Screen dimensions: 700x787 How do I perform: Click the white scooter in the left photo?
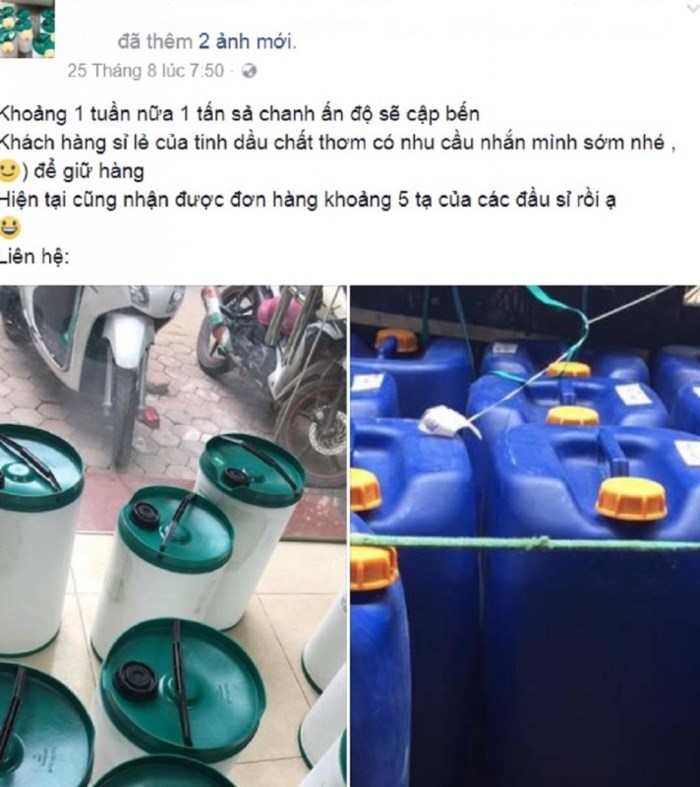click(x=93, y=361)
